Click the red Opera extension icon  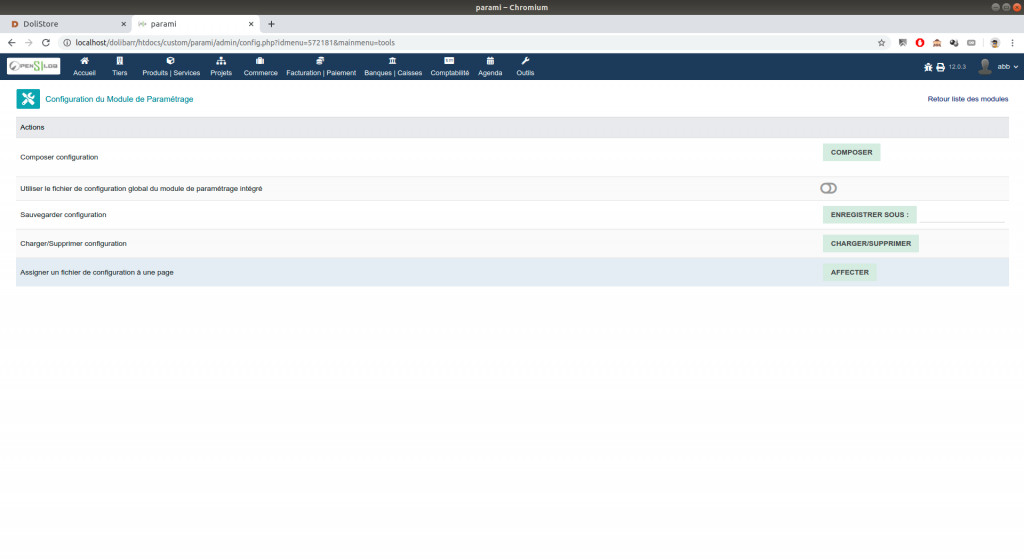(x=920, y=42)
